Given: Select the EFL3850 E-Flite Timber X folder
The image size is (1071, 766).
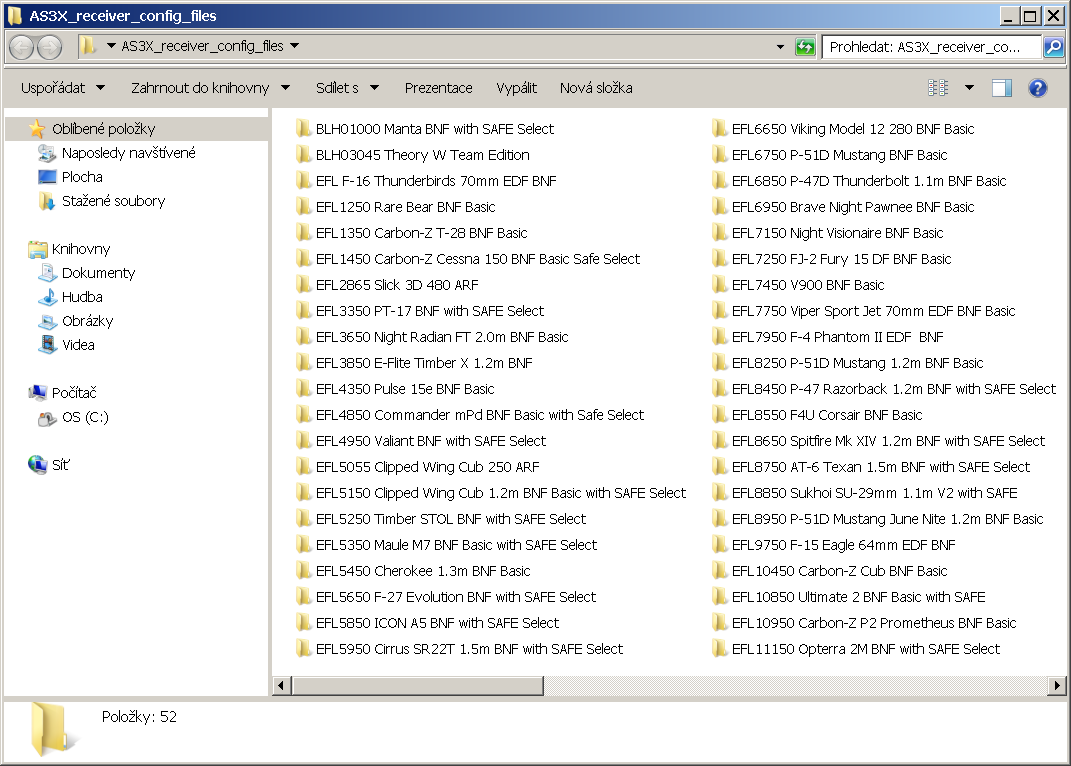Looking at the screenshot, I should coord(424,363).
